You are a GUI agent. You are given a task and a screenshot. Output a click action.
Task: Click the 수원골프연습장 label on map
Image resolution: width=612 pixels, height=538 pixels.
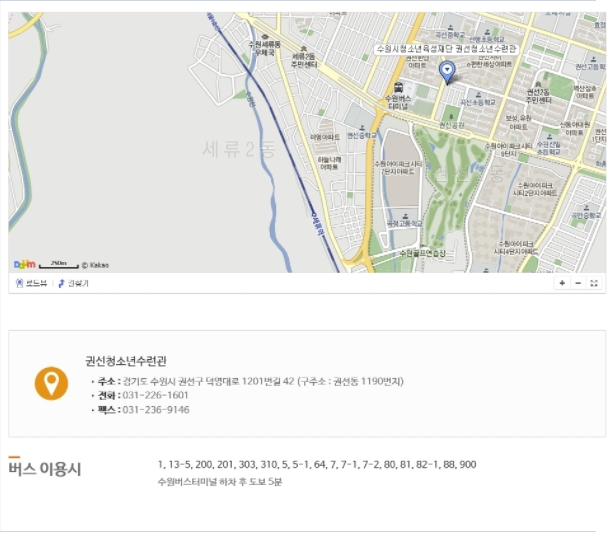pyautogui.click(x=421, y=254)
